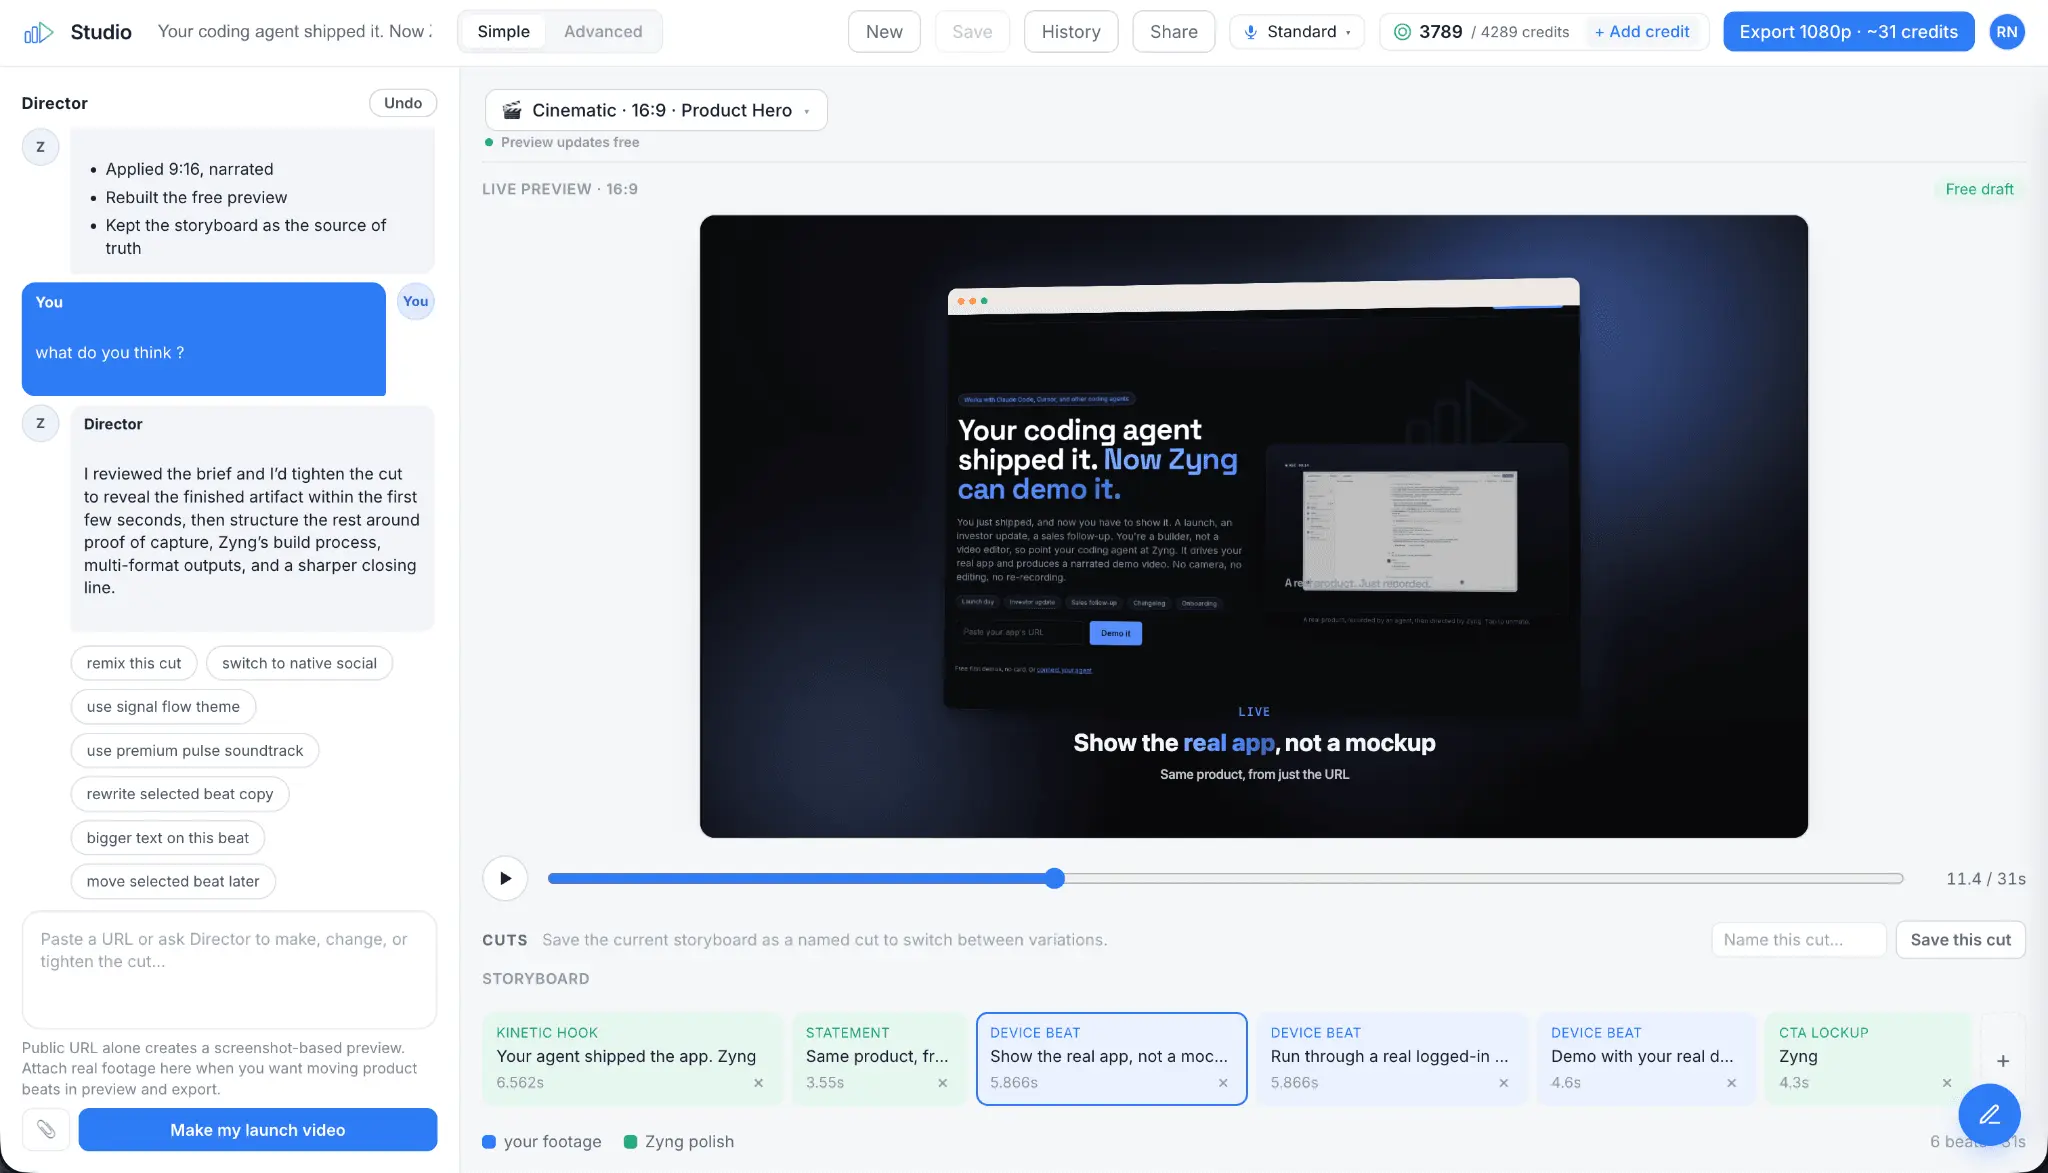This screenshot has height=1173, width=2048.
Task: Click the Studio logo icon
Action: tap(38, 32)
